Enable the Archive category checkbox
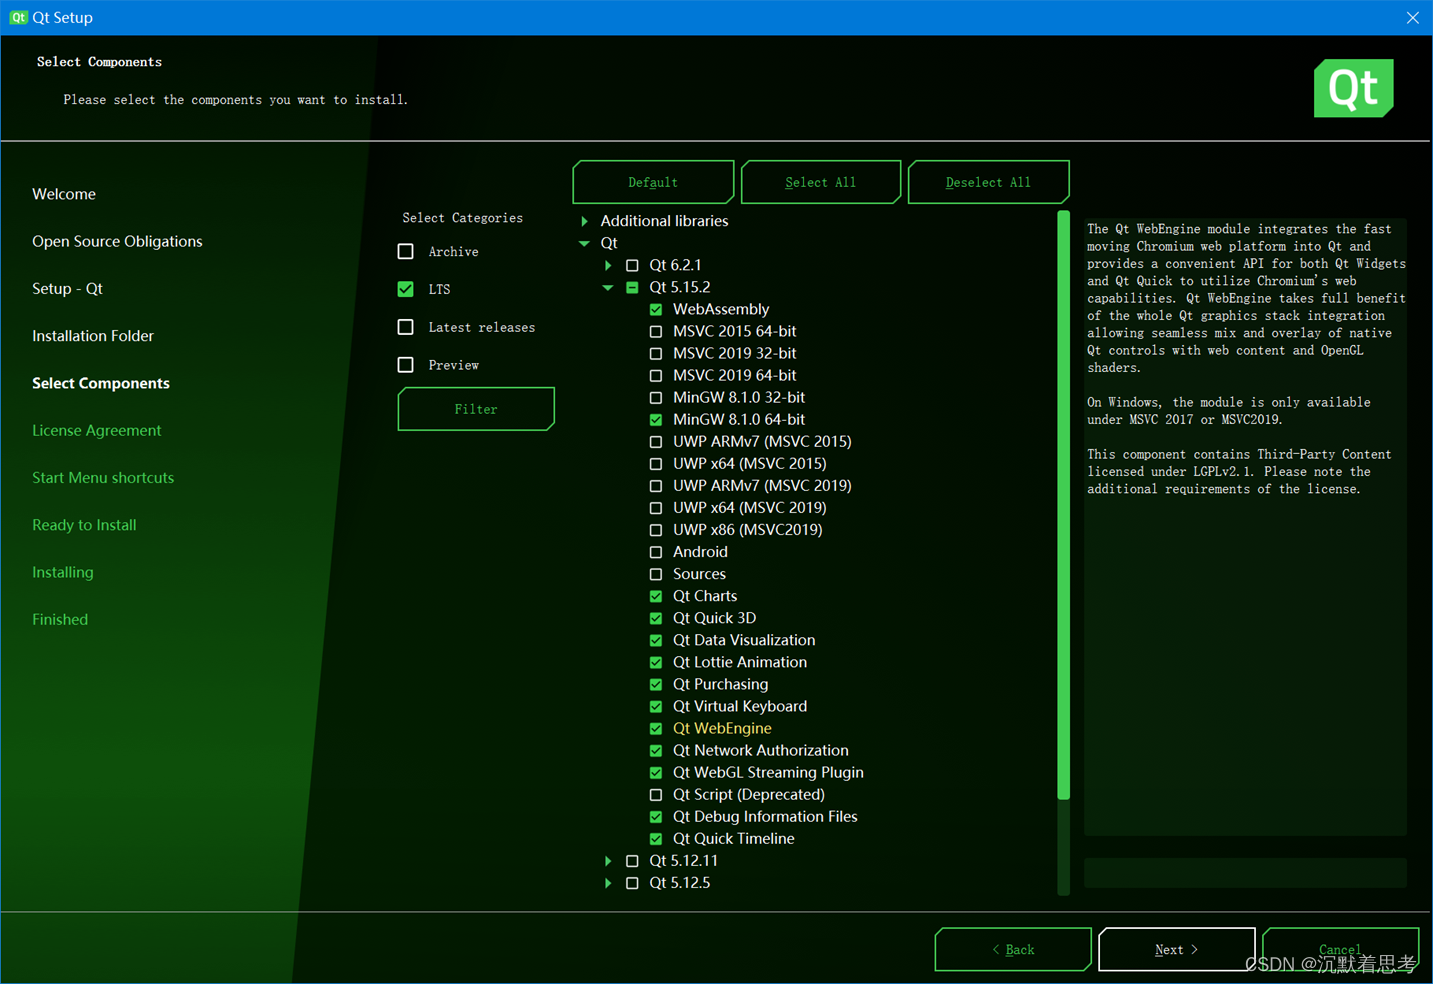Viewport: 1433px width, 984px height. 405,251
